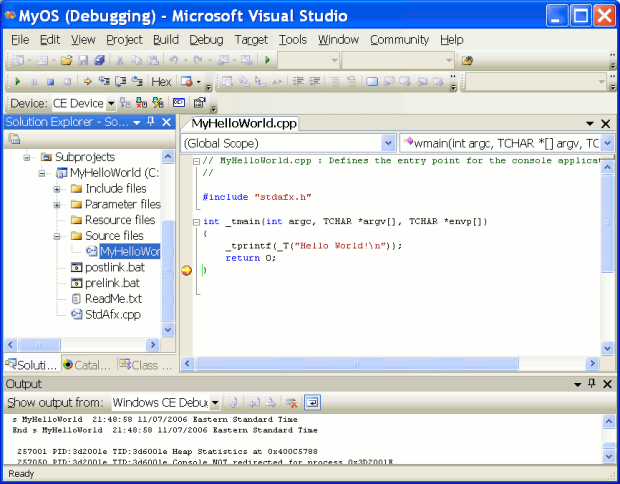The image size is (620, 484).
Task: Select postlink.bat in Solution Explorer
Action: [115, 267]
